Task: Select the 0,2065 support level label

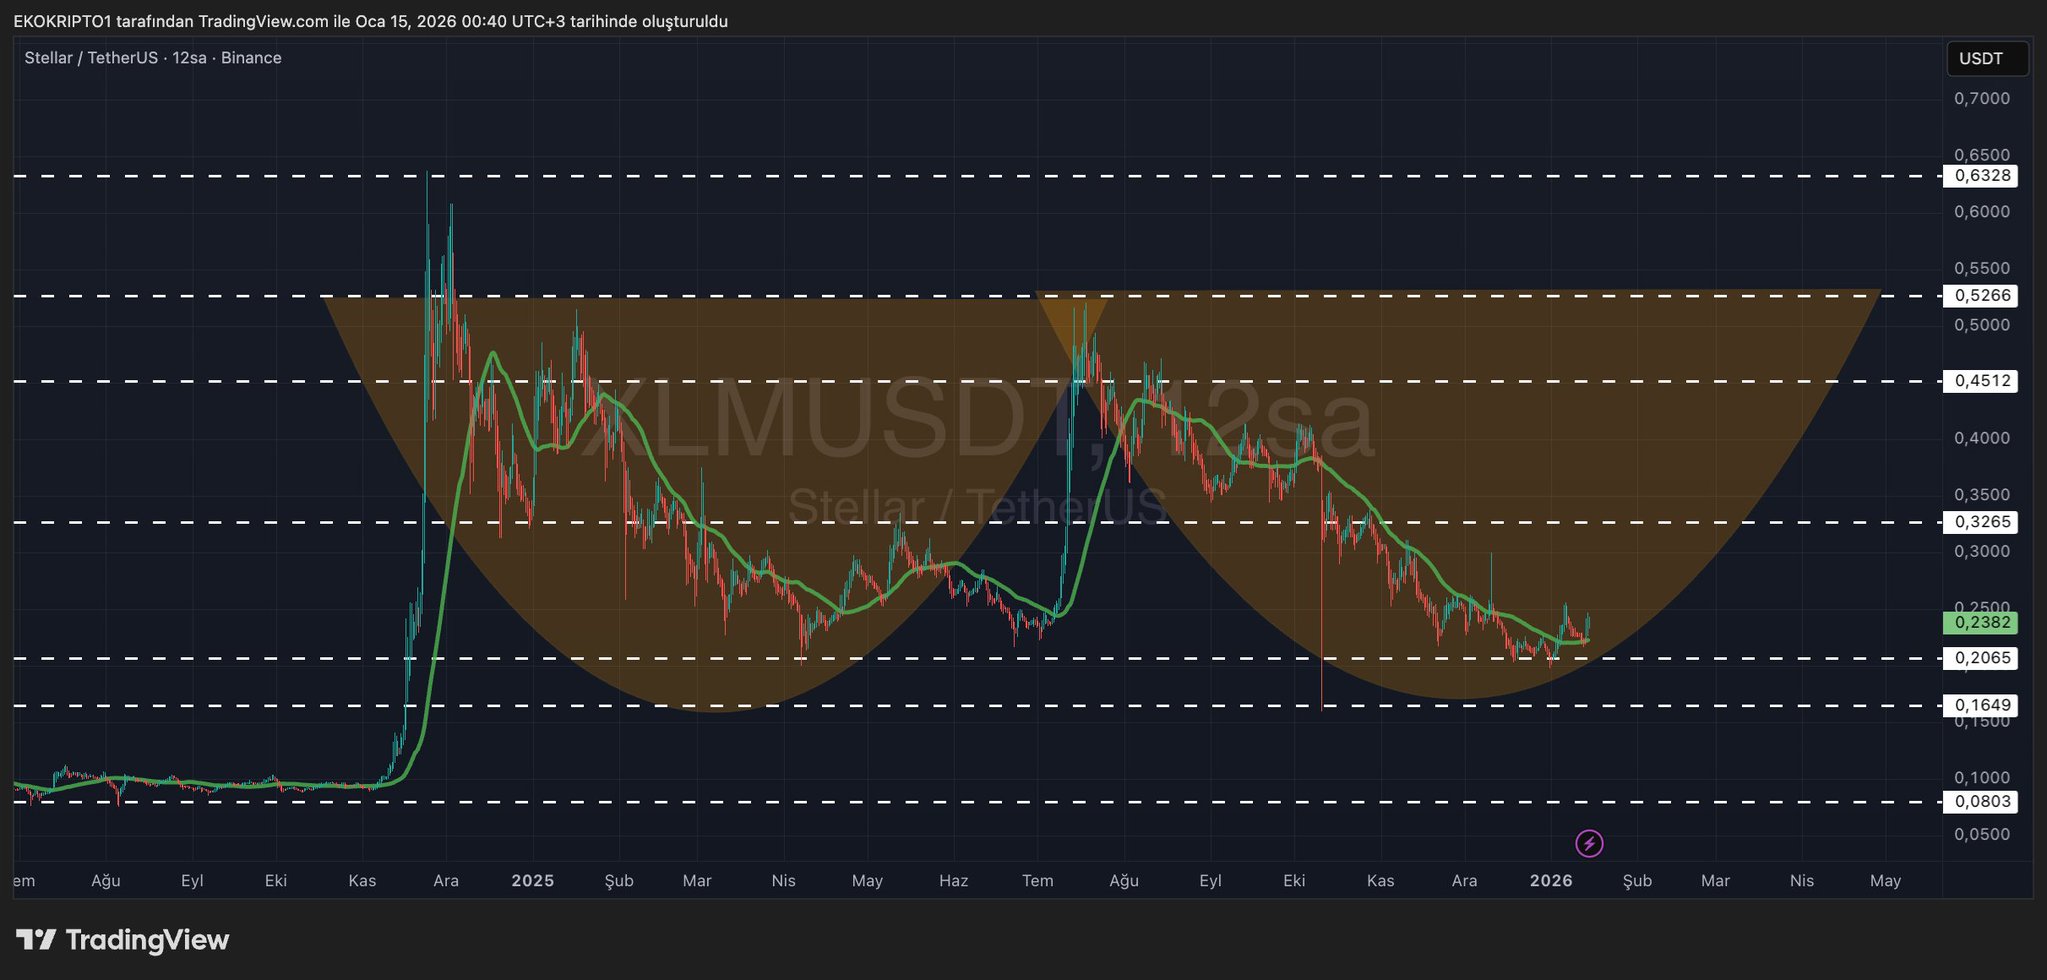Action: (1979, 658)
